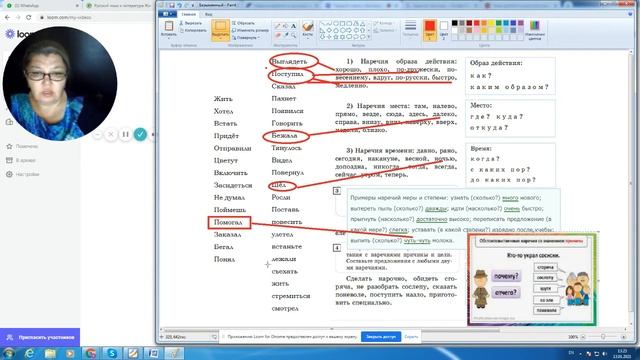Image resolution: width=640 pixels, height=360 pixels.
Task: Open the Windows Start menu orb
Action: point(8,353)
